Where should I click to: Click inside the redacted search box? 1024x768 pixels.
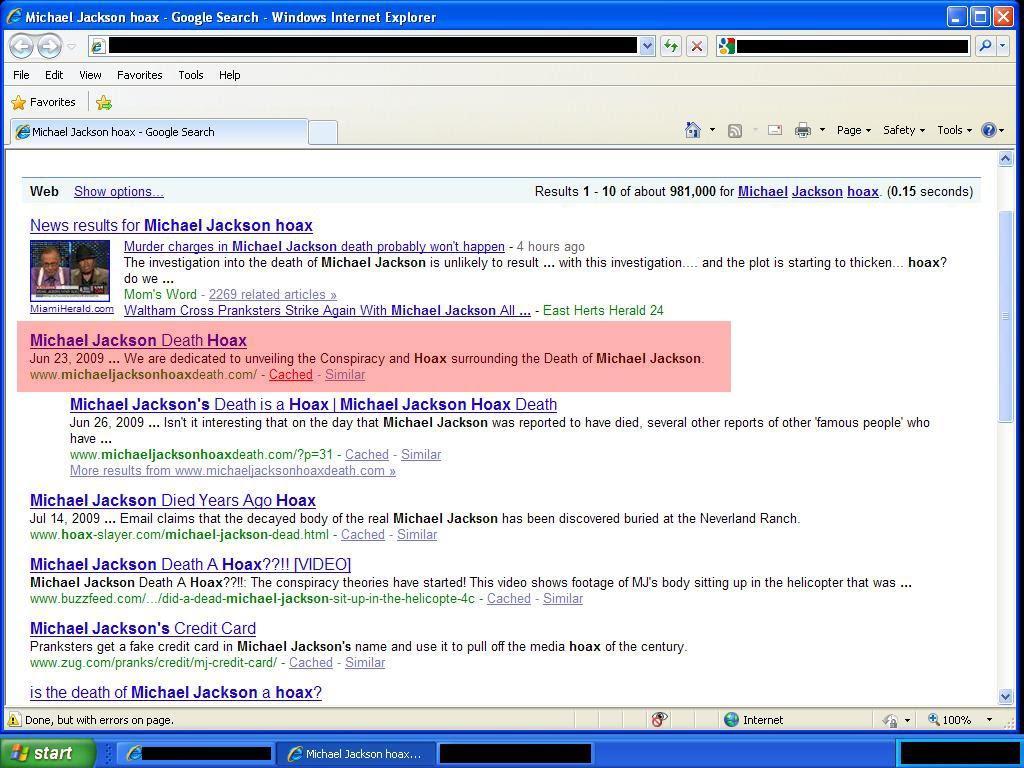click(852, 46)
